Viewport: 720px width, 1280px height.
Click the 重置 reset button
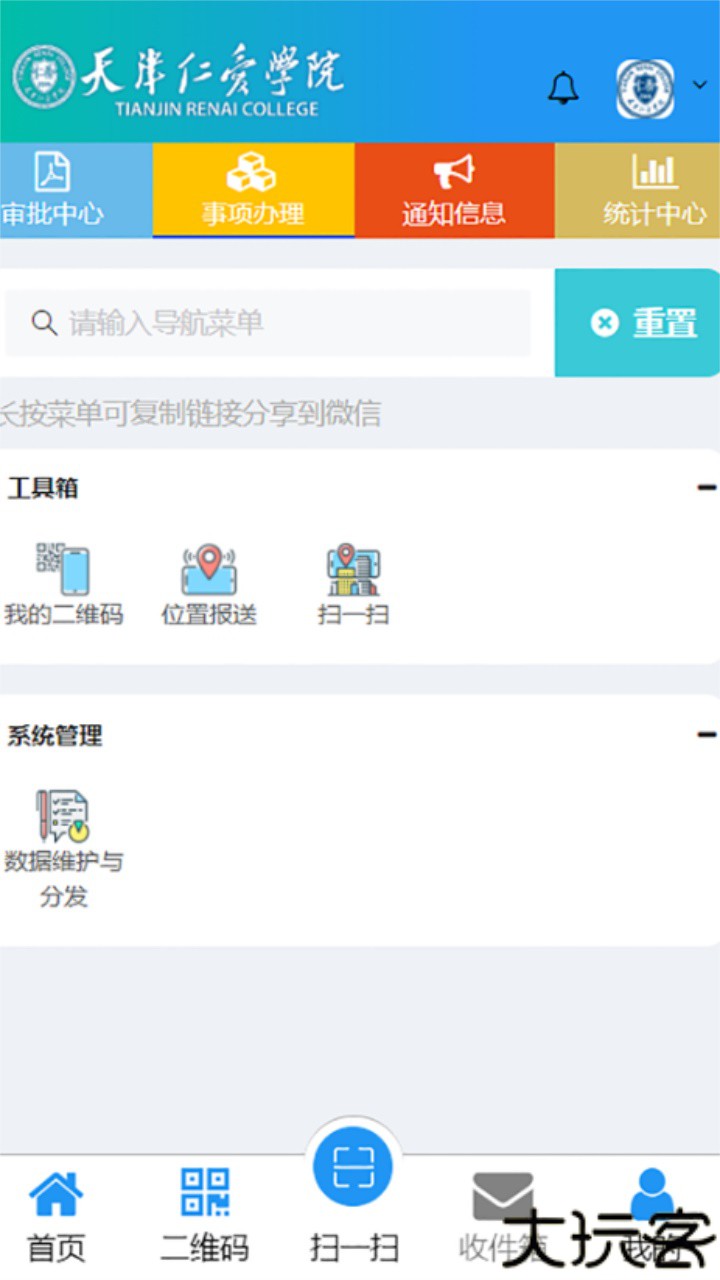click(637, 323)
